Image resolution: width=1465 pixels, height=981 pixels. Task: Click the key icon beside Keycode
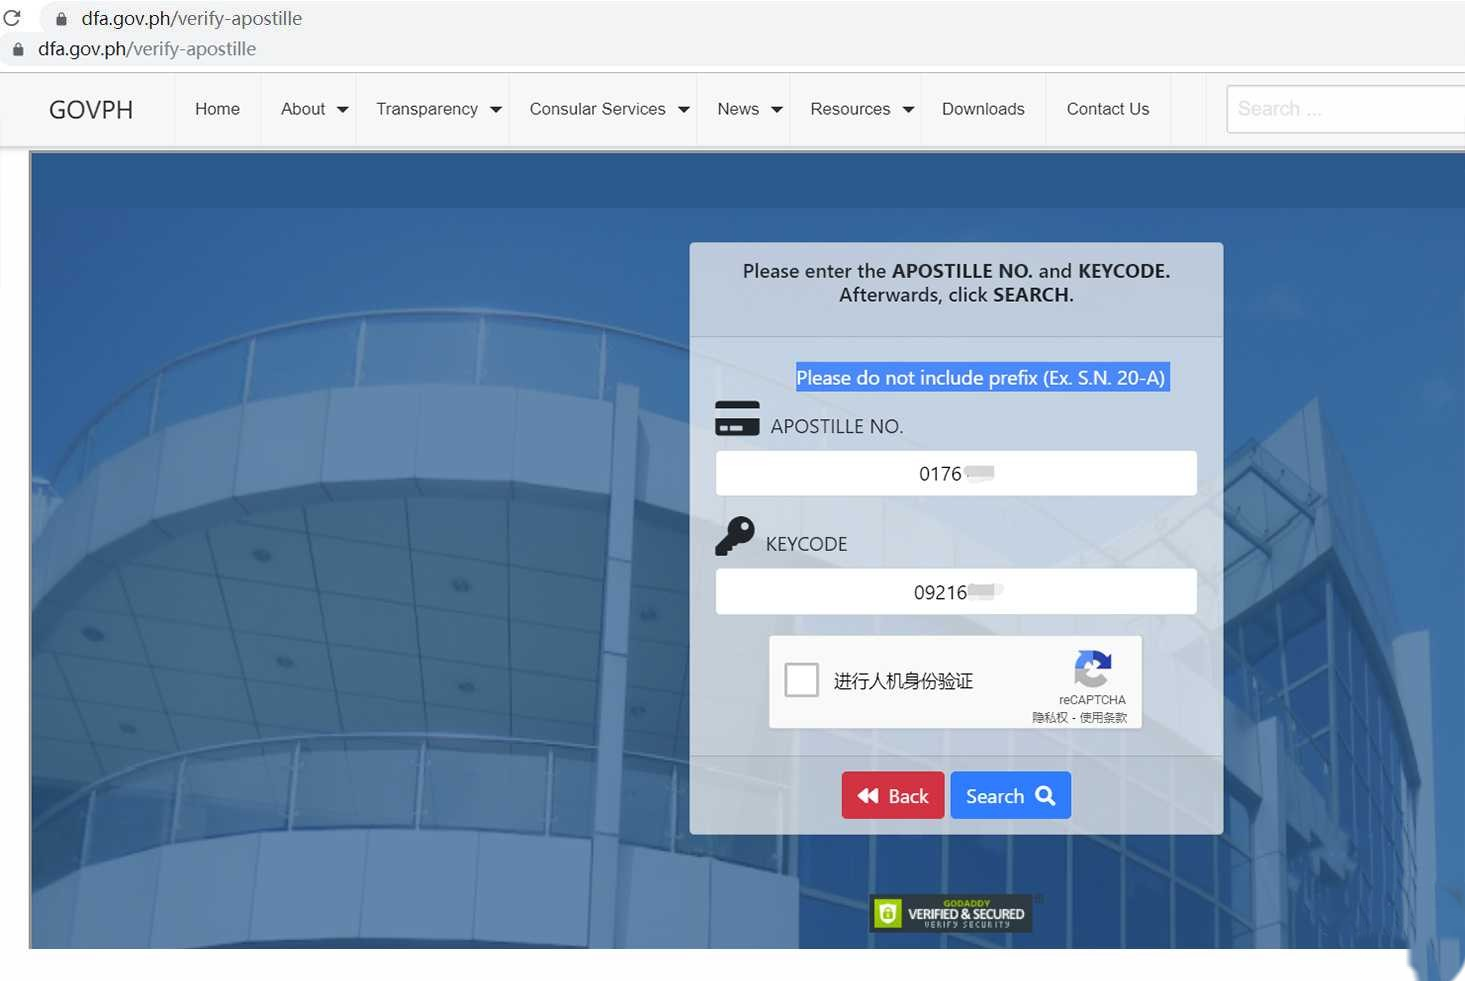[735, 536]
